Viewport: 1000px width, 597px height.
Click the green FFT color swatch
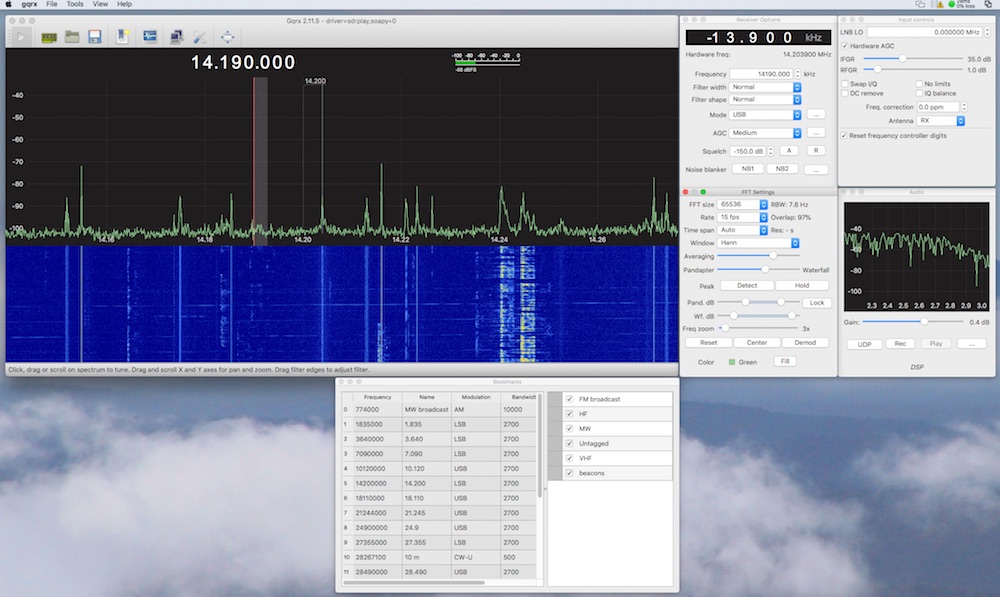click(x=732, y=362)
